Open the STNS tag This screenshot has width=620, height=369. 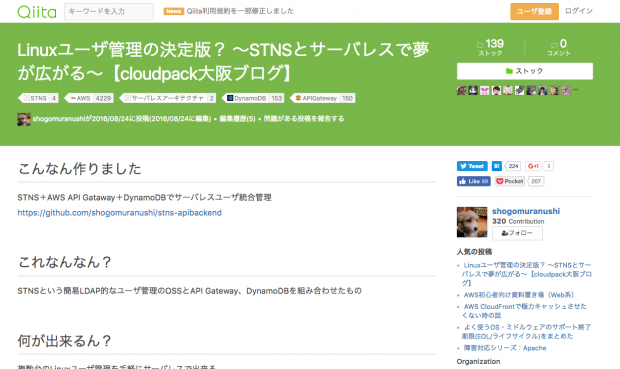pos(38,98)
